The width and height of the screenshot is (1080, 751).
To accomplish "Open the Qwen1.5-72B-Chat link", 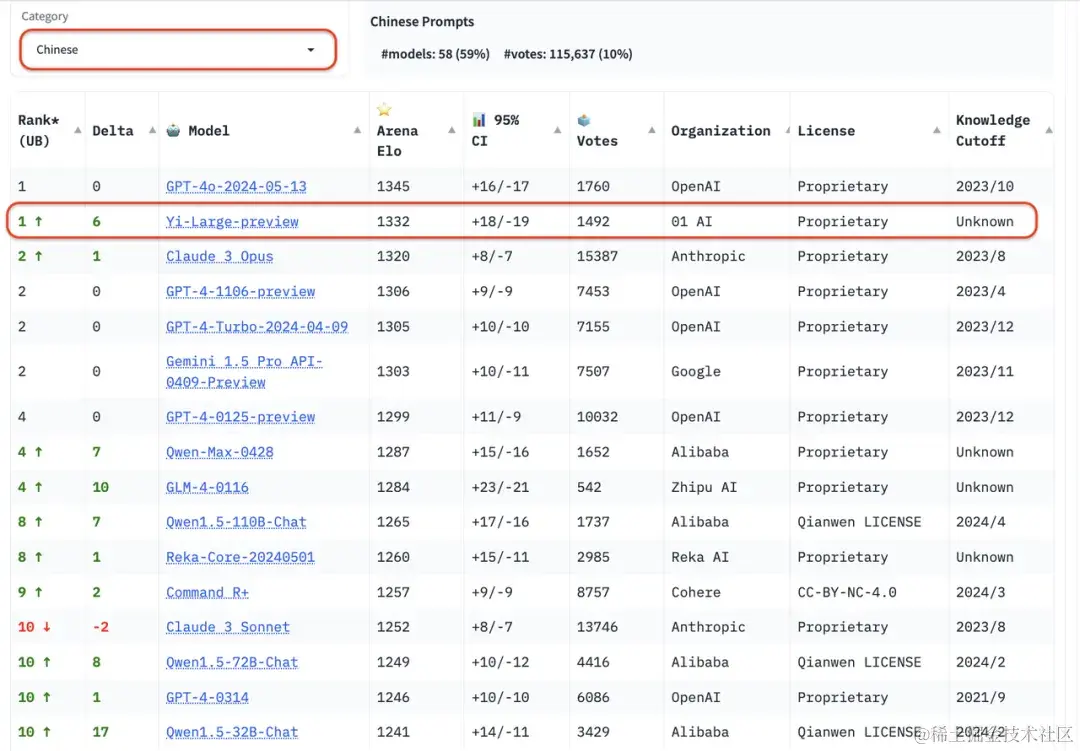I will point(232,662).
